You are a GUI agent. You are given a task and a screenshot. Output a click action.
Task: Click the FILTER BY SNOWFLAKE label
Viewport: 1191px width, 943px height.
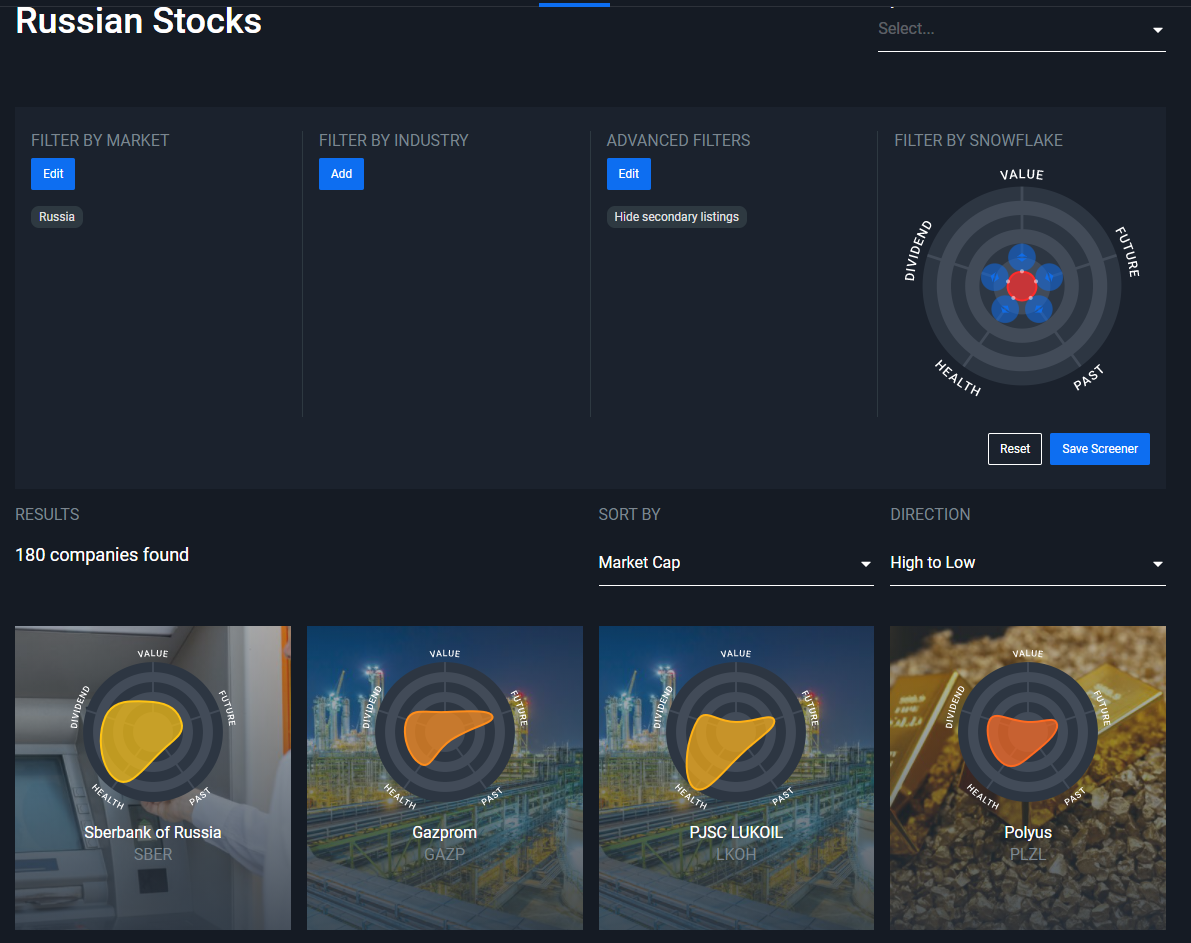click(978, 141)
